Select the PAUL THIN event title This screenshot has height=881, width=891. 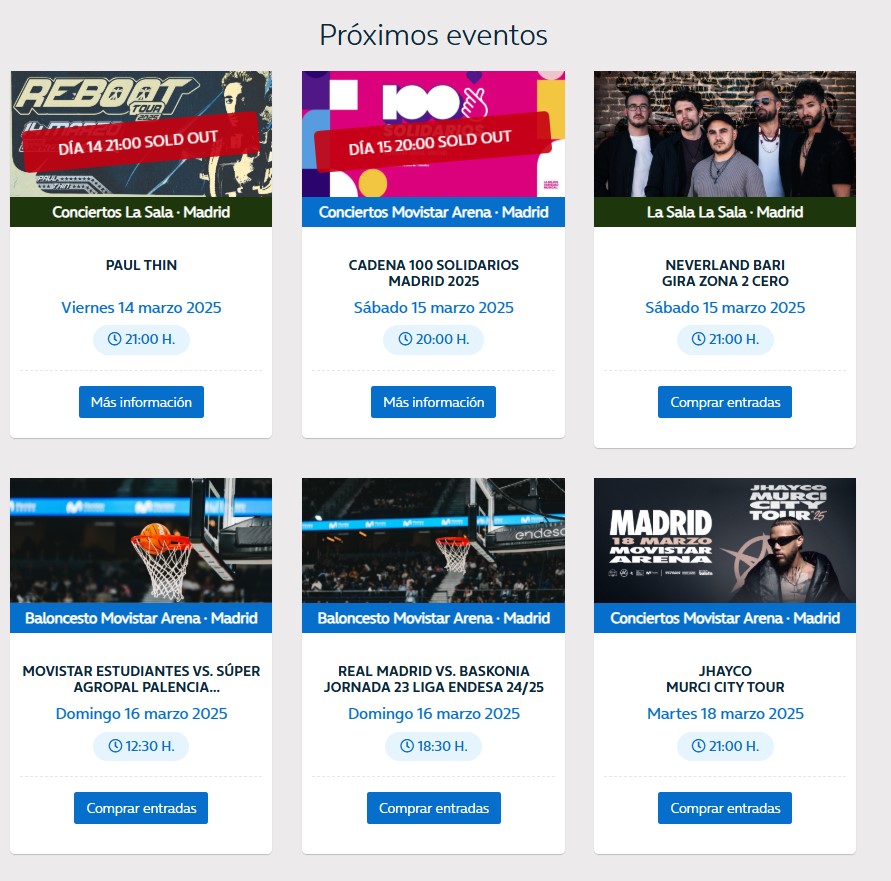pyautogui.click(x=141, y=265)
